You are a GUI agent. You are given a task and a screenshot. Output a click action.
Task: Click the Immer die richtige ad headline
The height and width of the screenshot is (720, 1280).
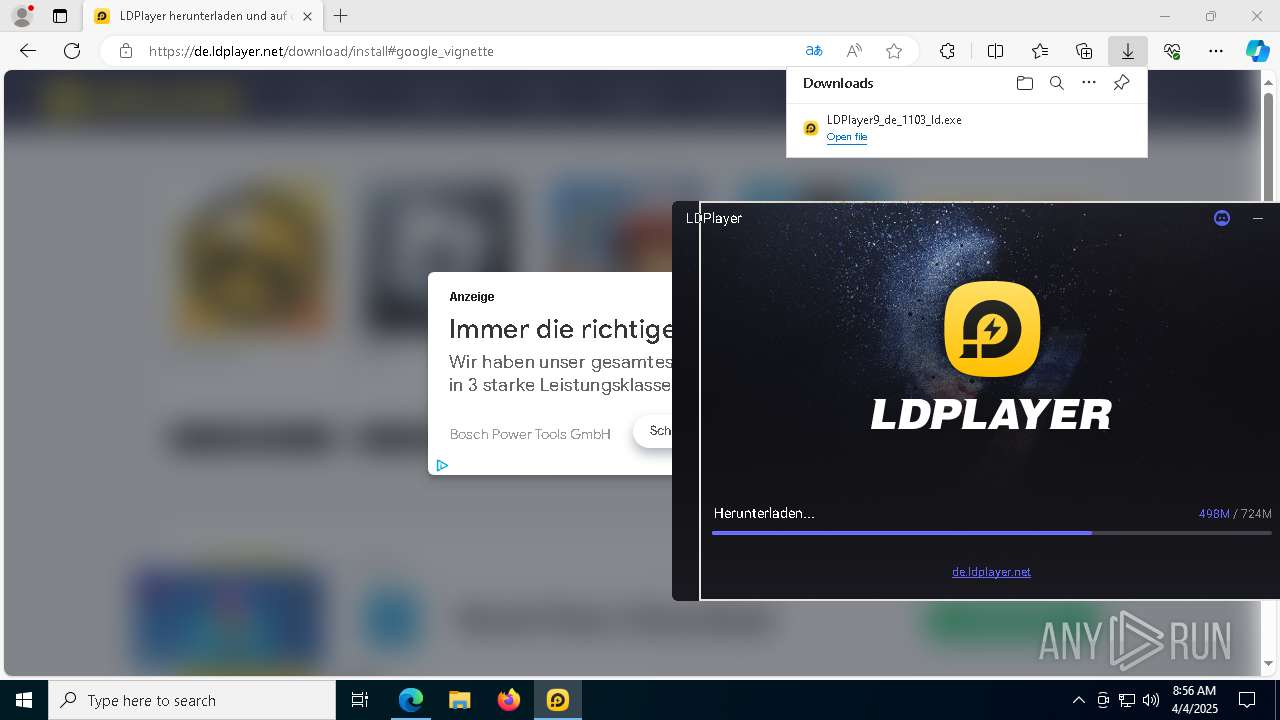click(x=560, y=329)
